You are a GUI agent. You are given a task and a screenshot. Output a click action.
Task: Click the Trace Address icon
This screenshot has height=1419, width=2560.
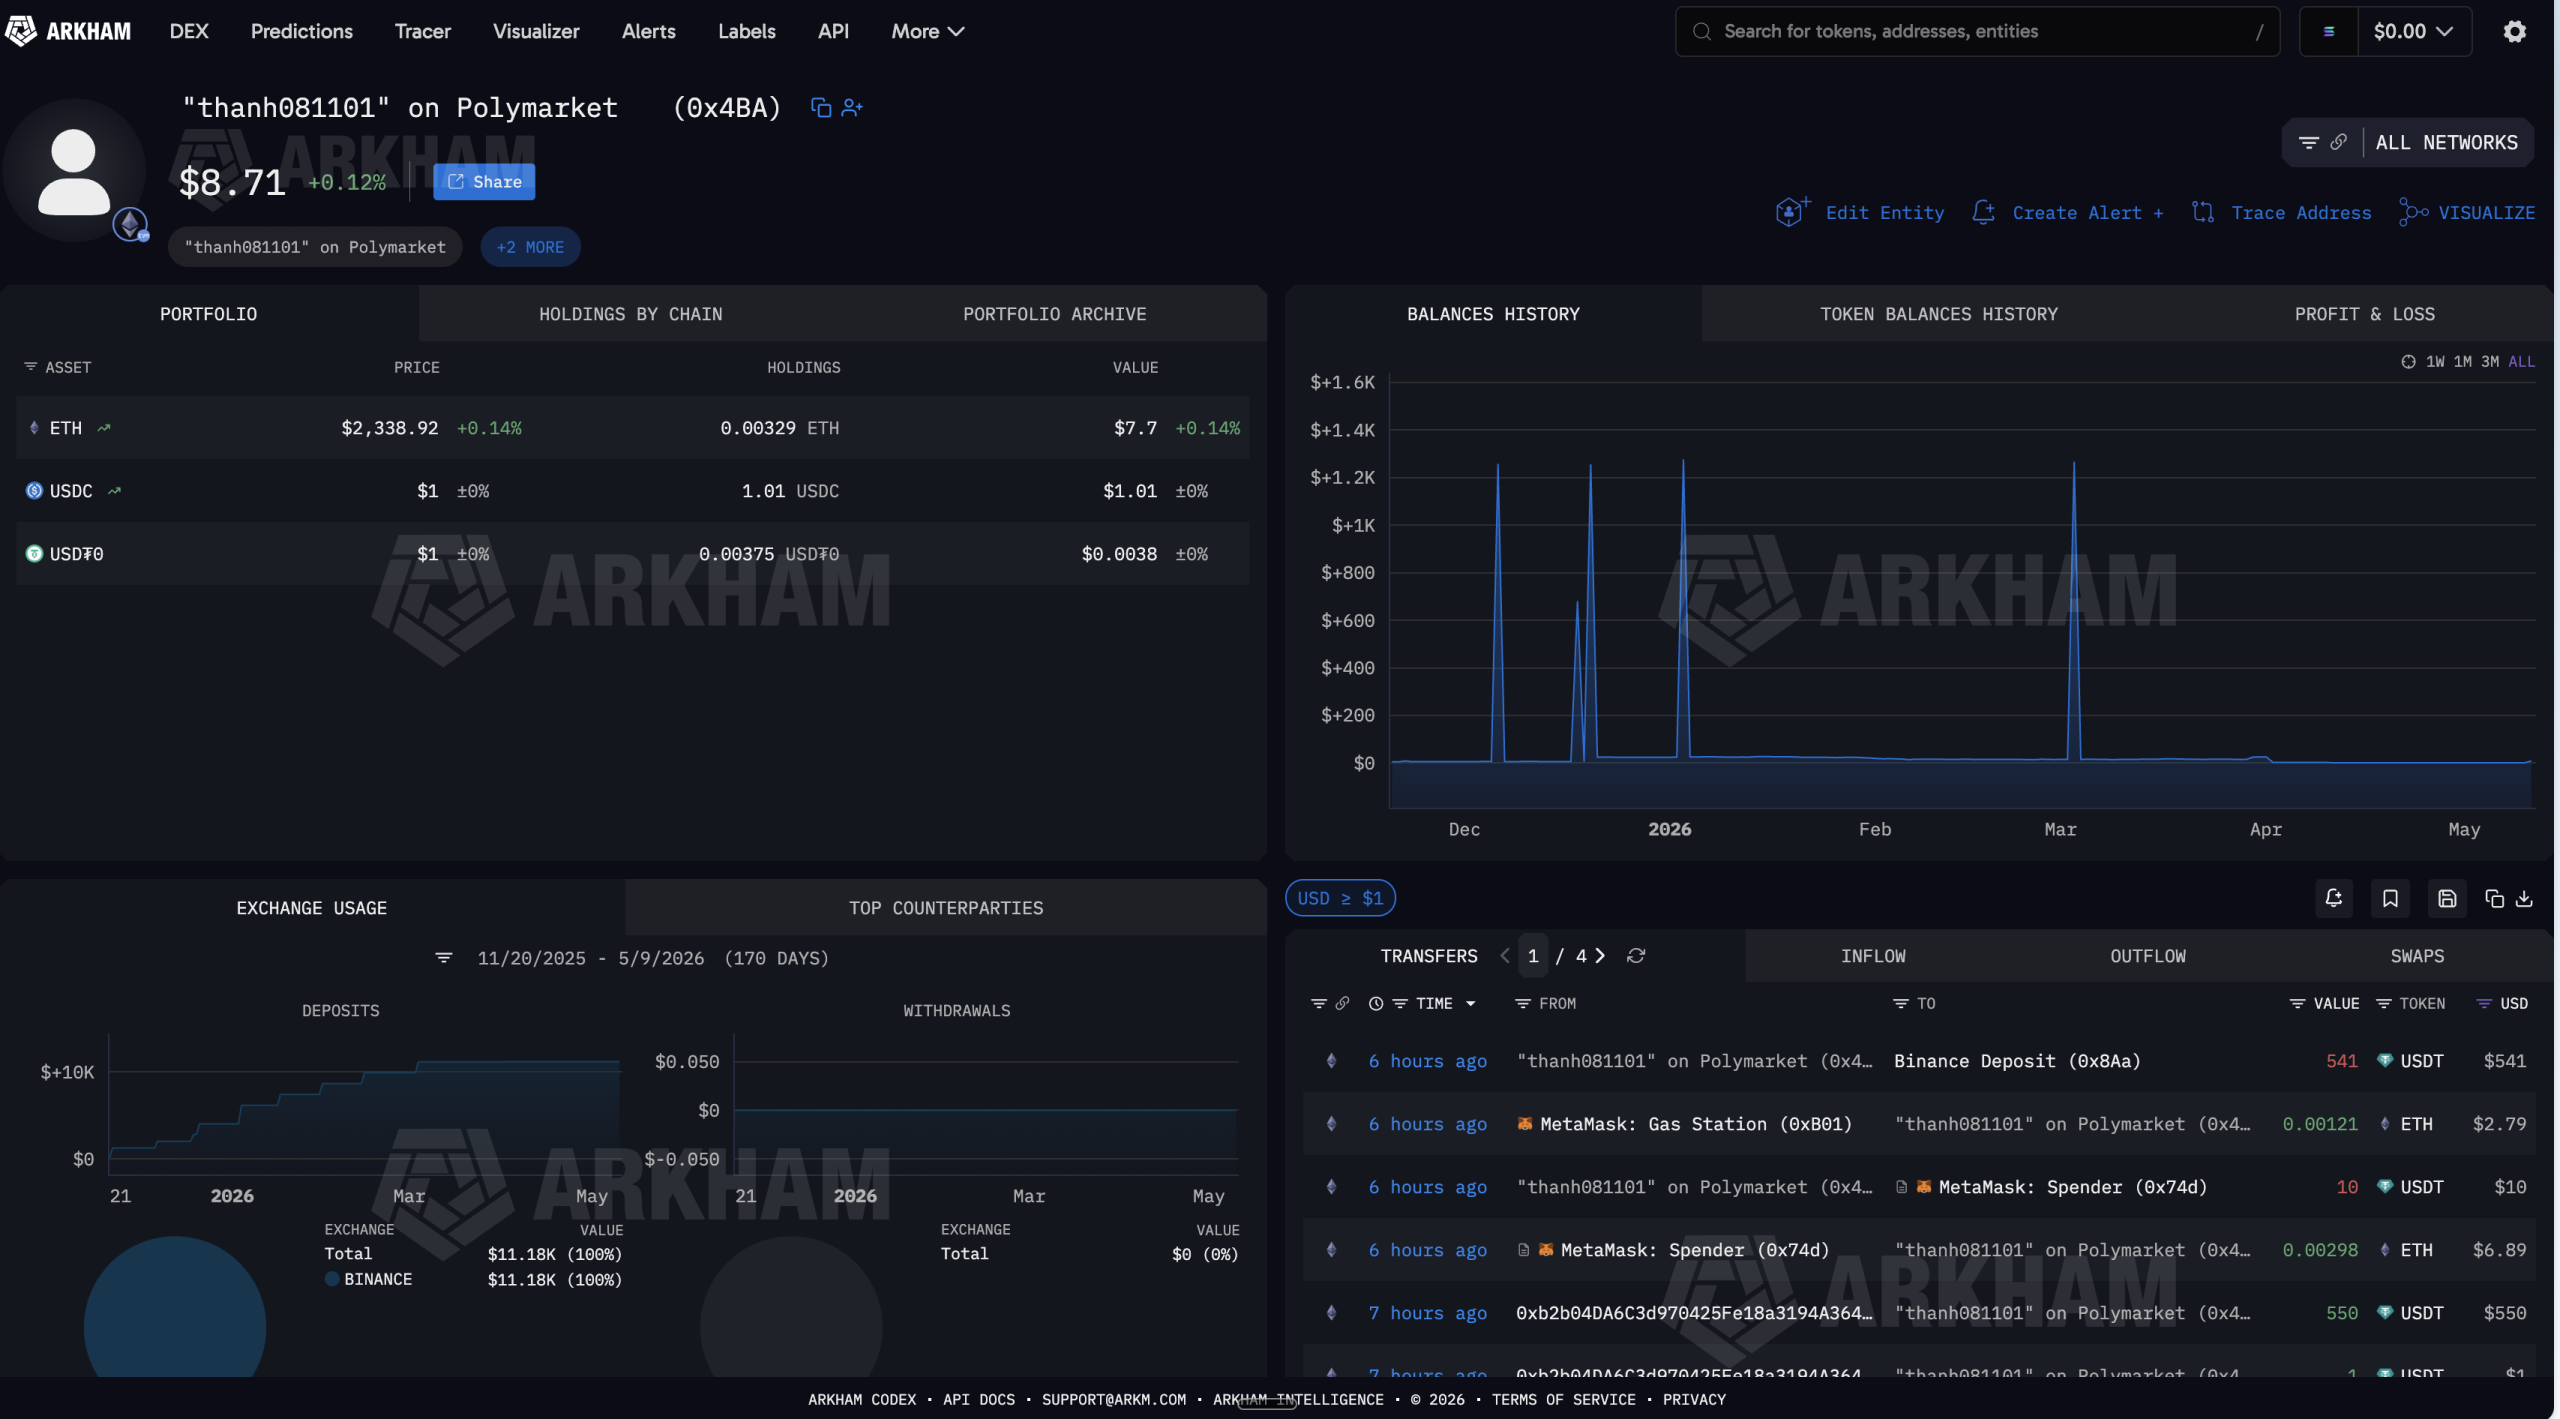pos(2203,212)
